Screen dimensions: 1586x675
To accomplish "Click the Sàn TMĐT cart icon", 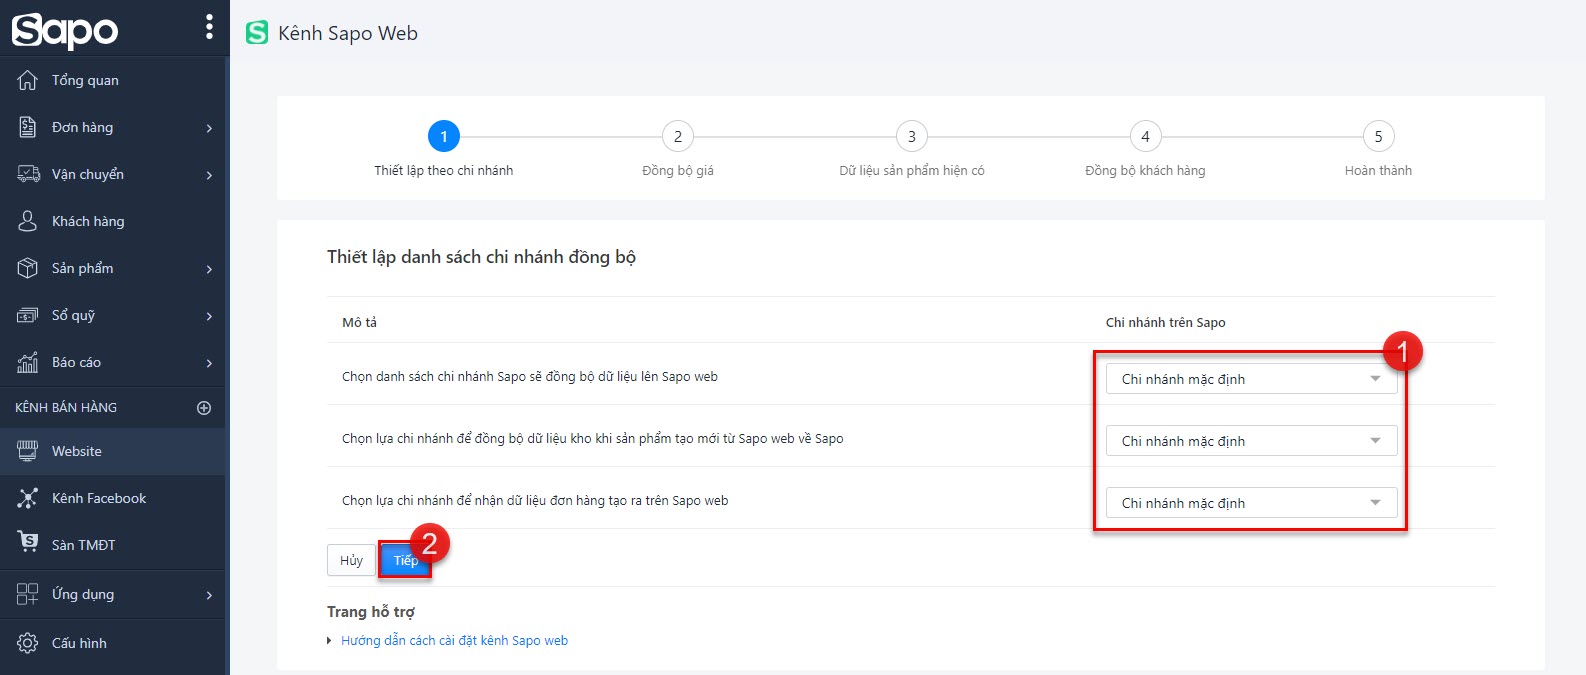I will click(x=28, y=542).
